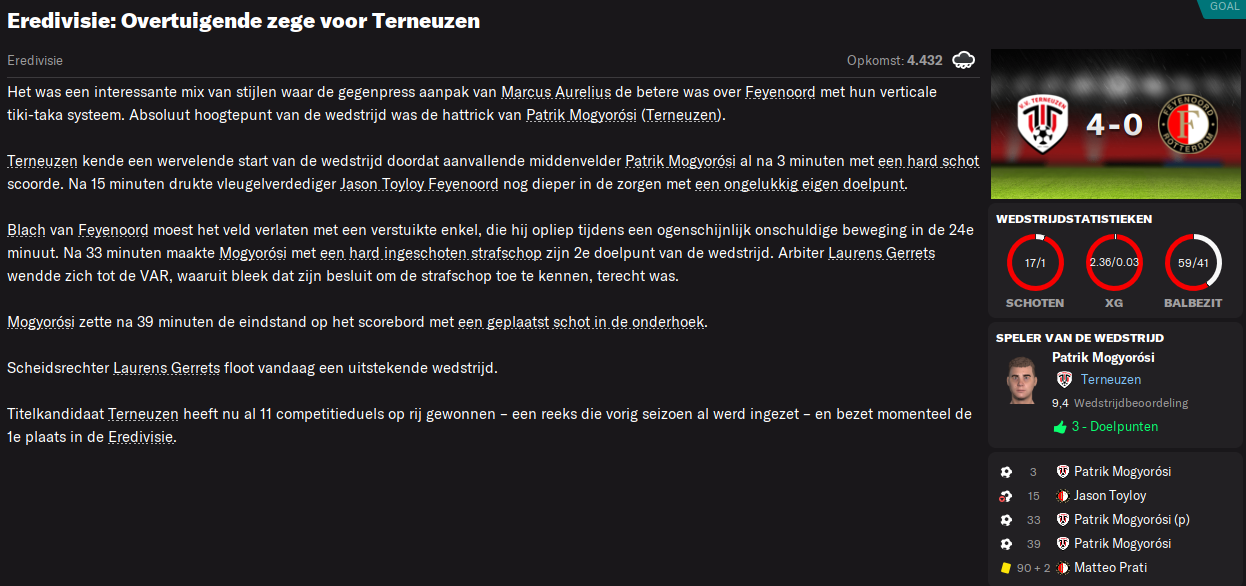
Task: Click the yellow card icon for Matteo Prati
Action: [x=1005, y=568]
